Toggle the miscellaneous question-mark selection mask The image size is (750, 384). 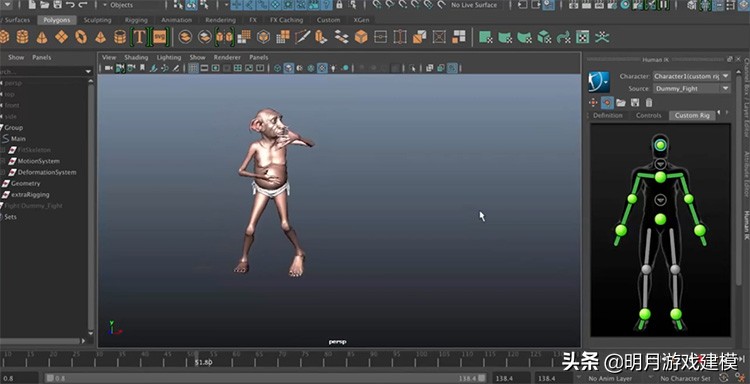pyautogui.click(x=327, y=5)
